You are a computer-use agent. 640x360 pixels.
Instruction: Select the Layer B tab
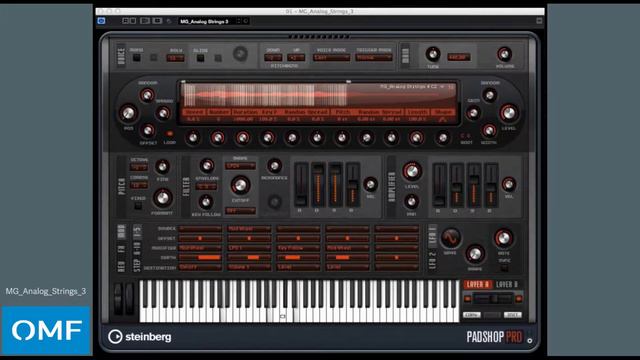click(507, 285)
